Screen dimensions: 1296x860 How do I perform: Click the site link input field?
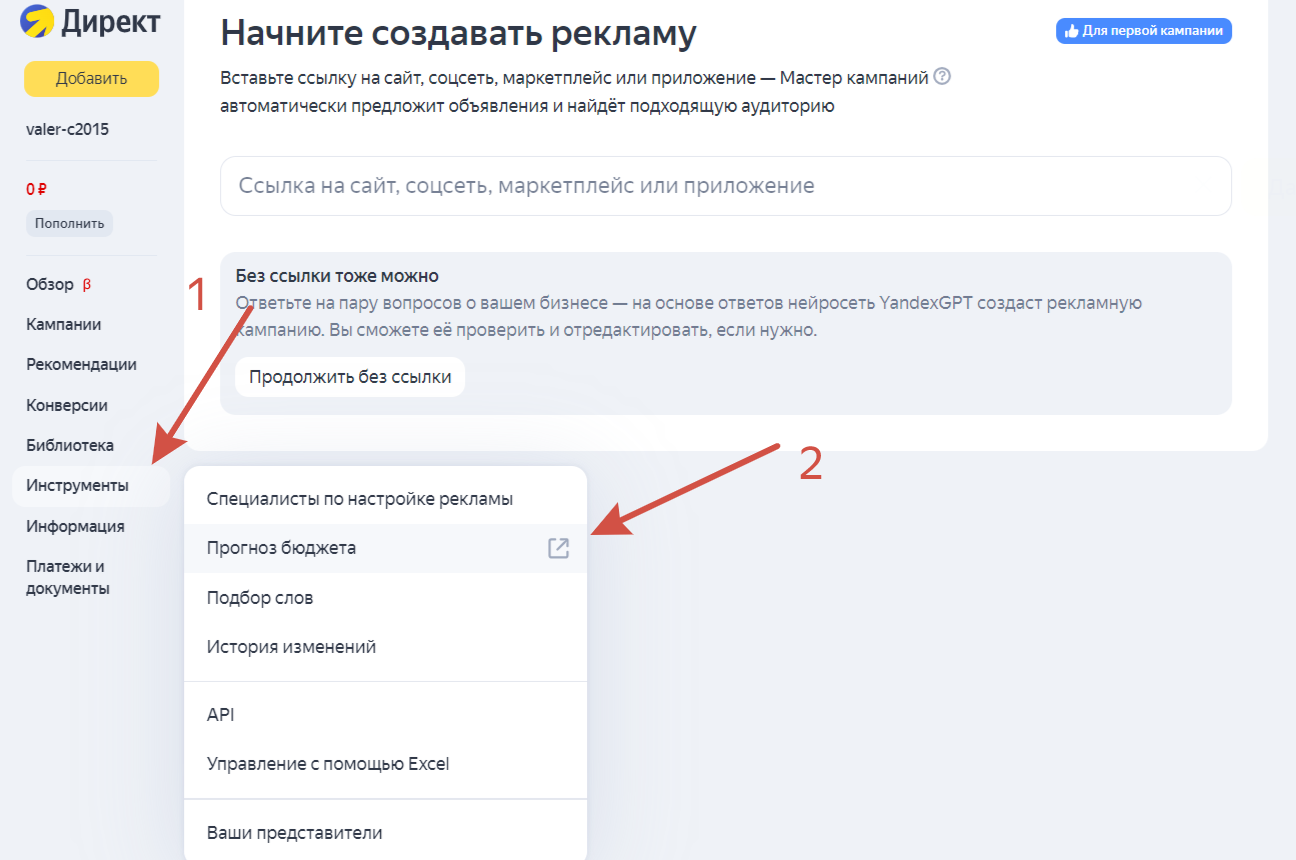tap(726, 186)
